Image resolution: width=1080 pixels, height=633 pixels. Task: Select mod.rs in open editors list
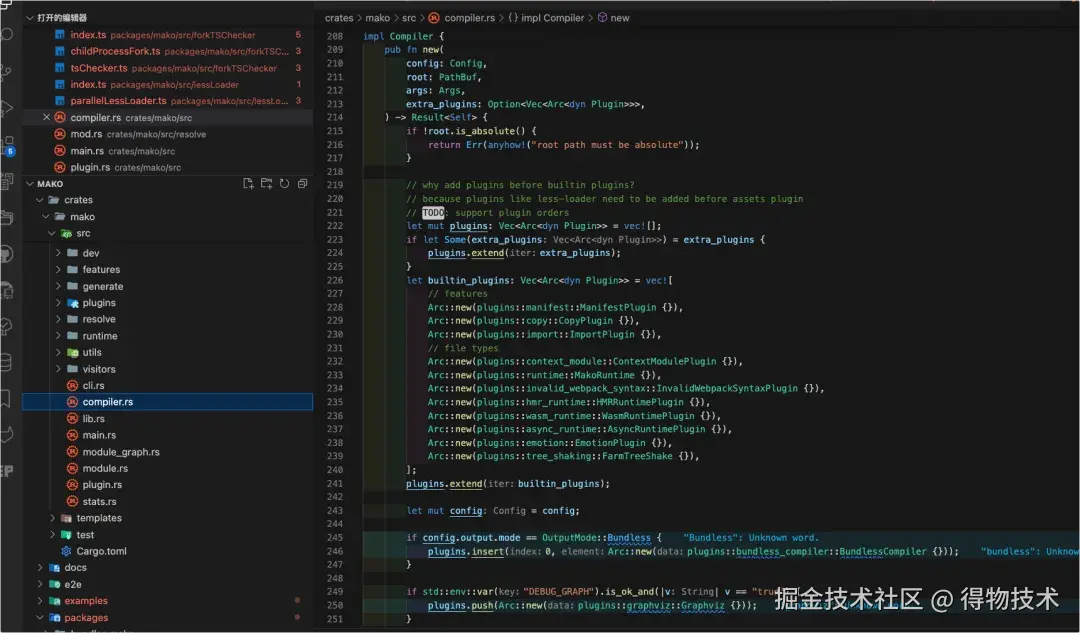point(168,134)
